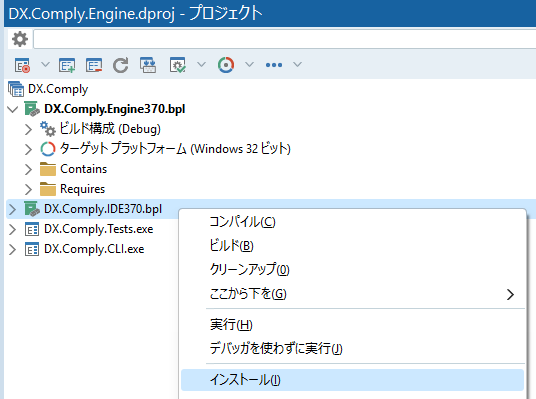Click the icon of DX.Comply.CLI.exe
The width and height of the screenshot is (536, 399).
tap(32, 250)
